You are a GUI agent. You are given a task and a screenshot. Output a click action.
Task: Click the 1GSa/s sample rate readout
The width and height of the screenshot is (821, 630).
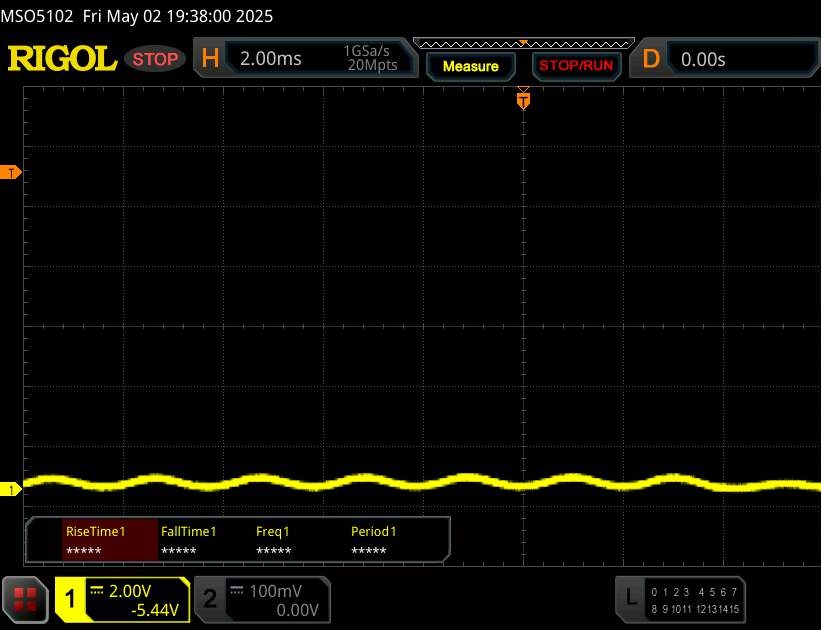(367, 51)
